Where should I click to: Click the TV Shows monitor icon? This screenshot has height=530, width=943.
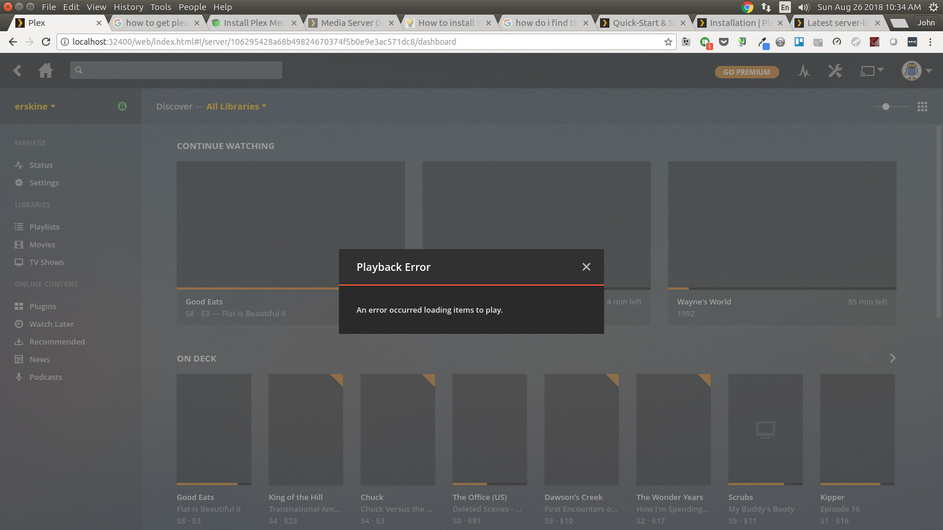[19, 262]
